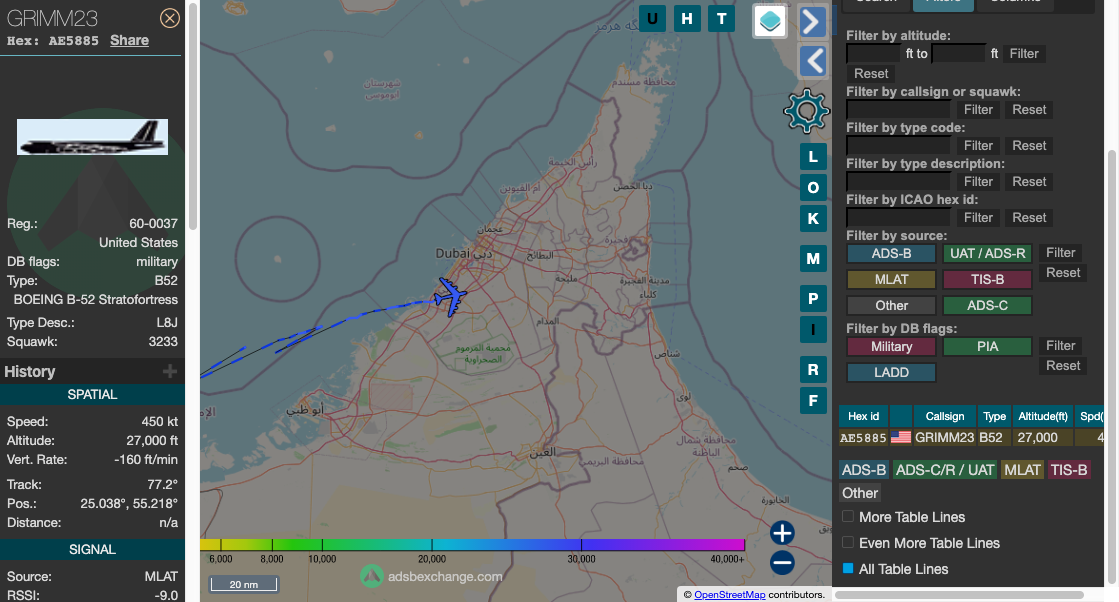The width and height of the screenshot is (1119, 602).
Task: Apply the source Filter button
Action: tap(1060, 252)
